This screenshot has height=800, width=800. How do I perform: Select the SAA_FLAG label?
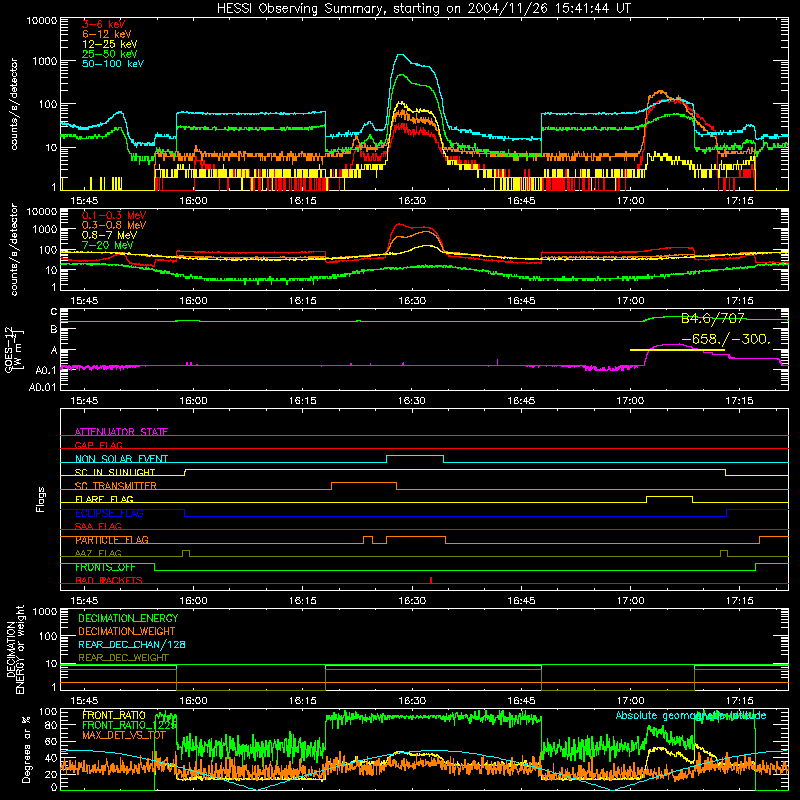[x=98, y=526]
